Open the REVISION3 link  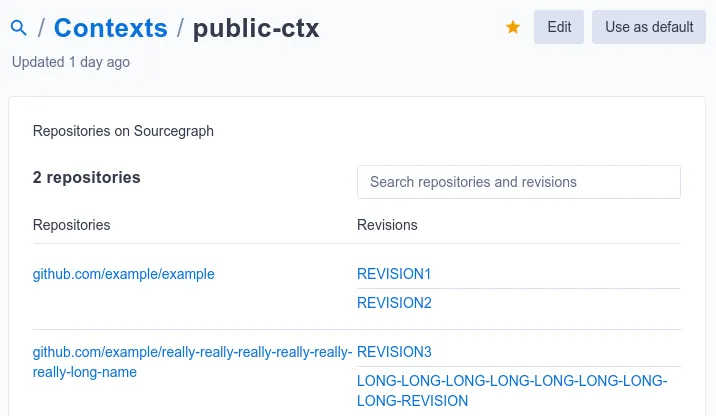(394, 352)
